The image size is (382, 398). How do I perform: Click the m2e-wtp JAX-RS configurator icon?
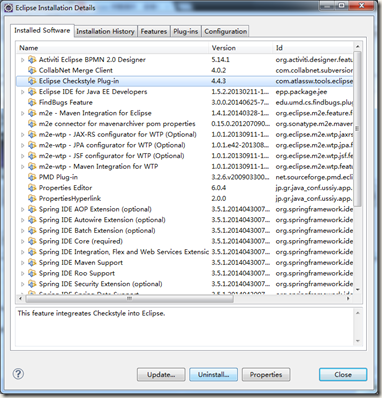pyautogui.click(x=32, y=134)
